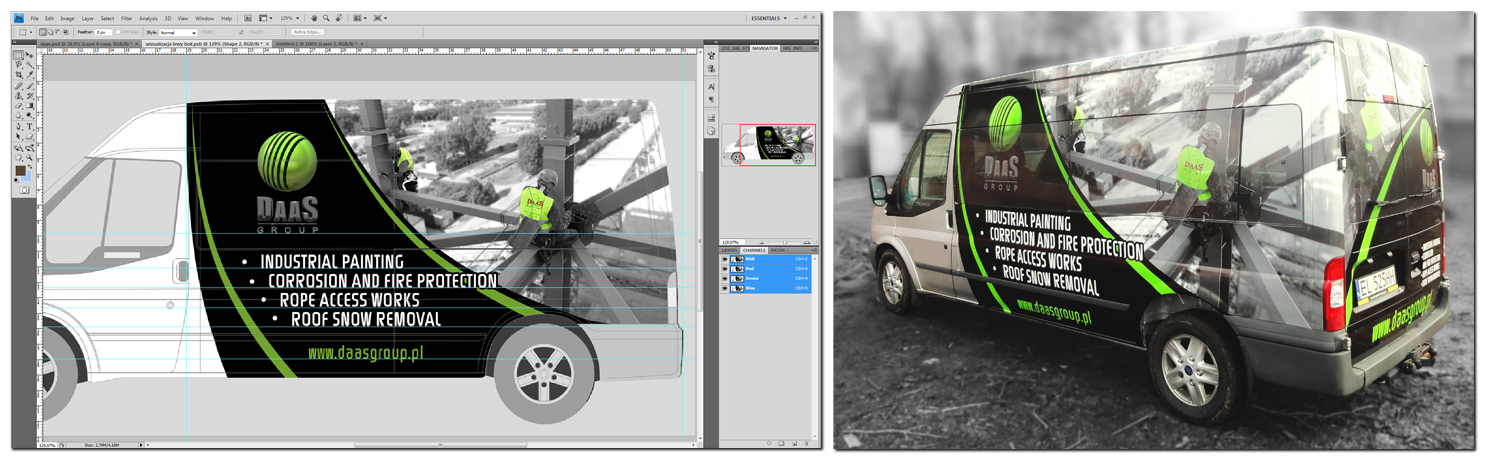Image resolution: width=1485 pixels, height=461 pixels.
Task: Switch to the Paths panel tab
Action: [777, 250]
